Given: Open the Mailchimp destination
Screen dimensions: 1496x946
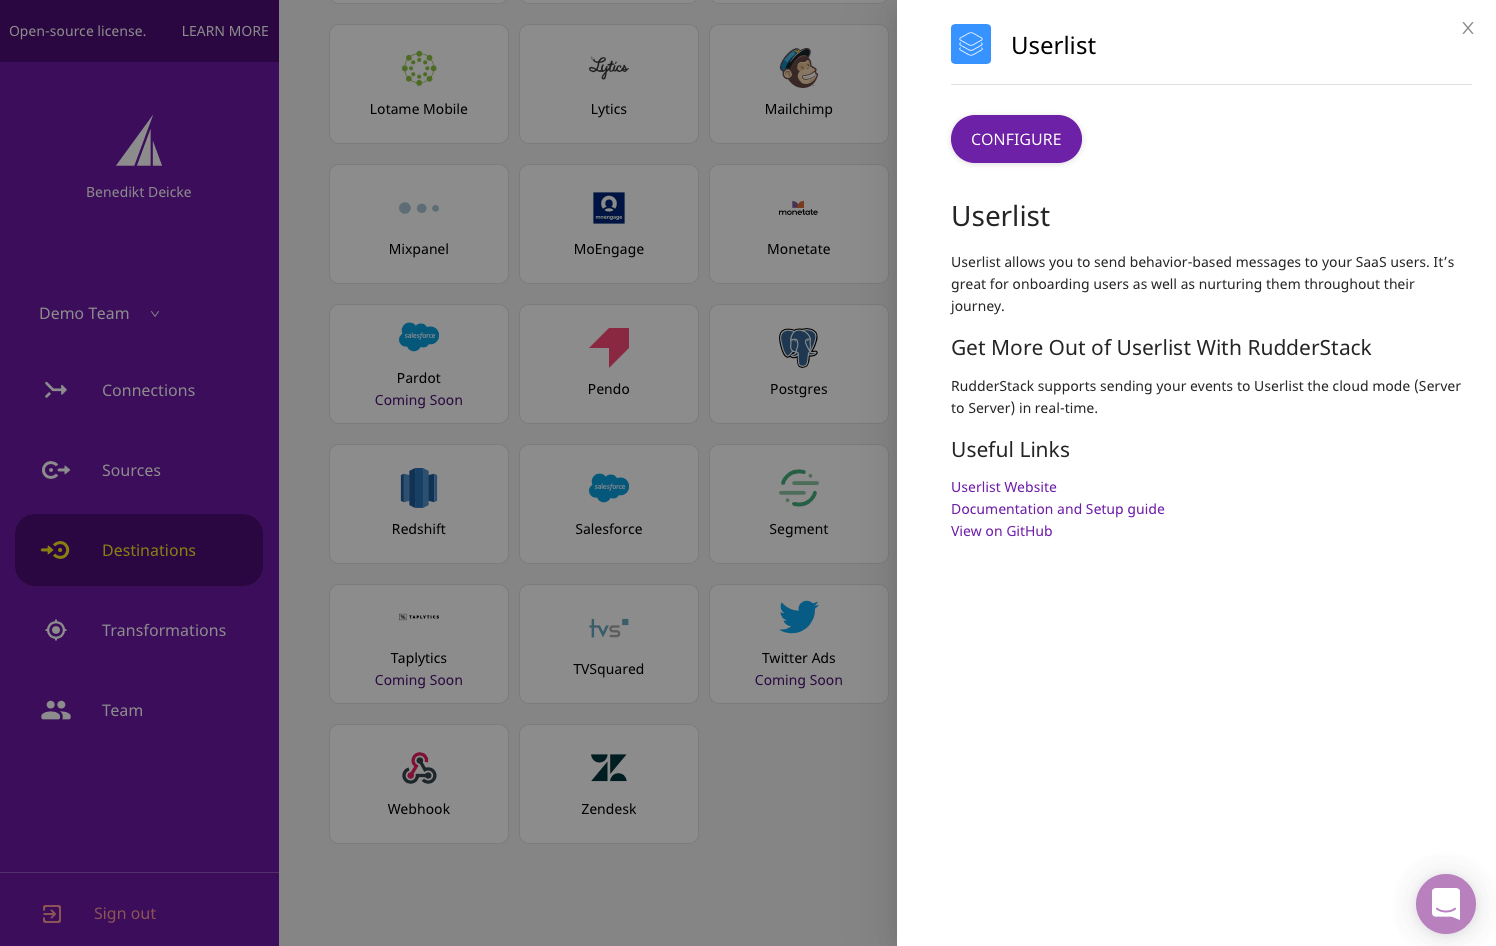Looking at the screenshot, I should pyautogui.click(x=798, y=84).
